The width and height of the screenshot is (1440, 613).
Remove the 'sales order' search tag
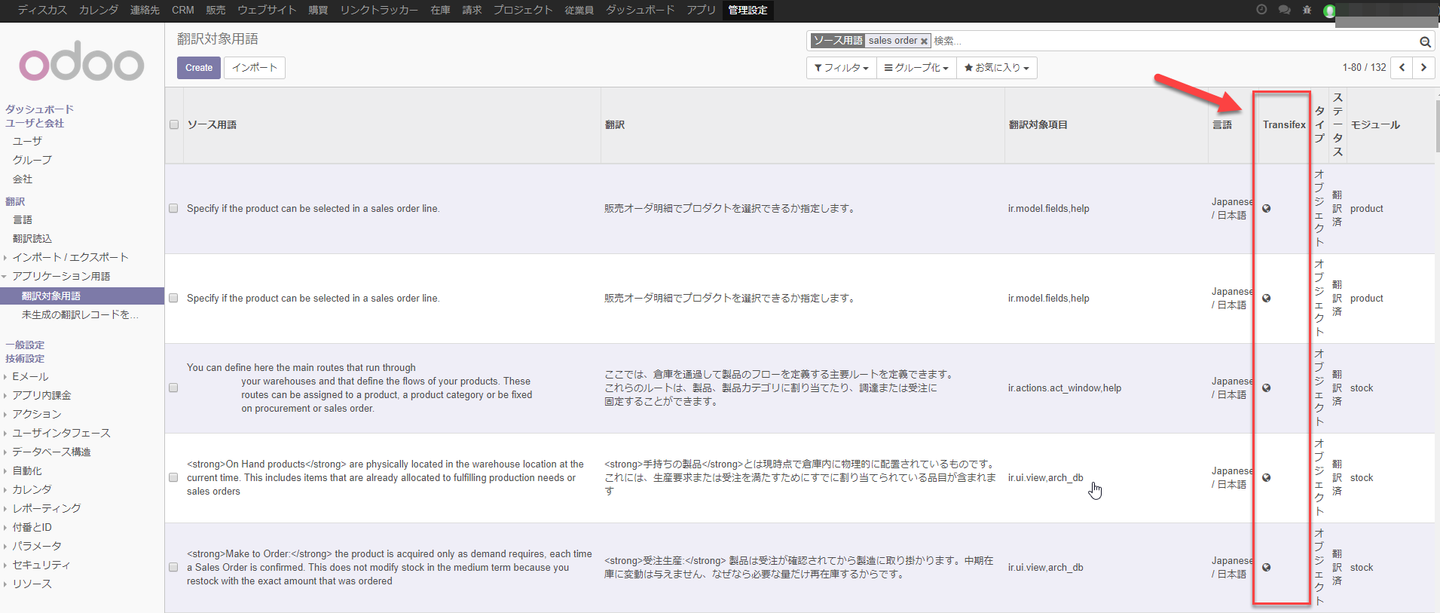pos(924,41)
